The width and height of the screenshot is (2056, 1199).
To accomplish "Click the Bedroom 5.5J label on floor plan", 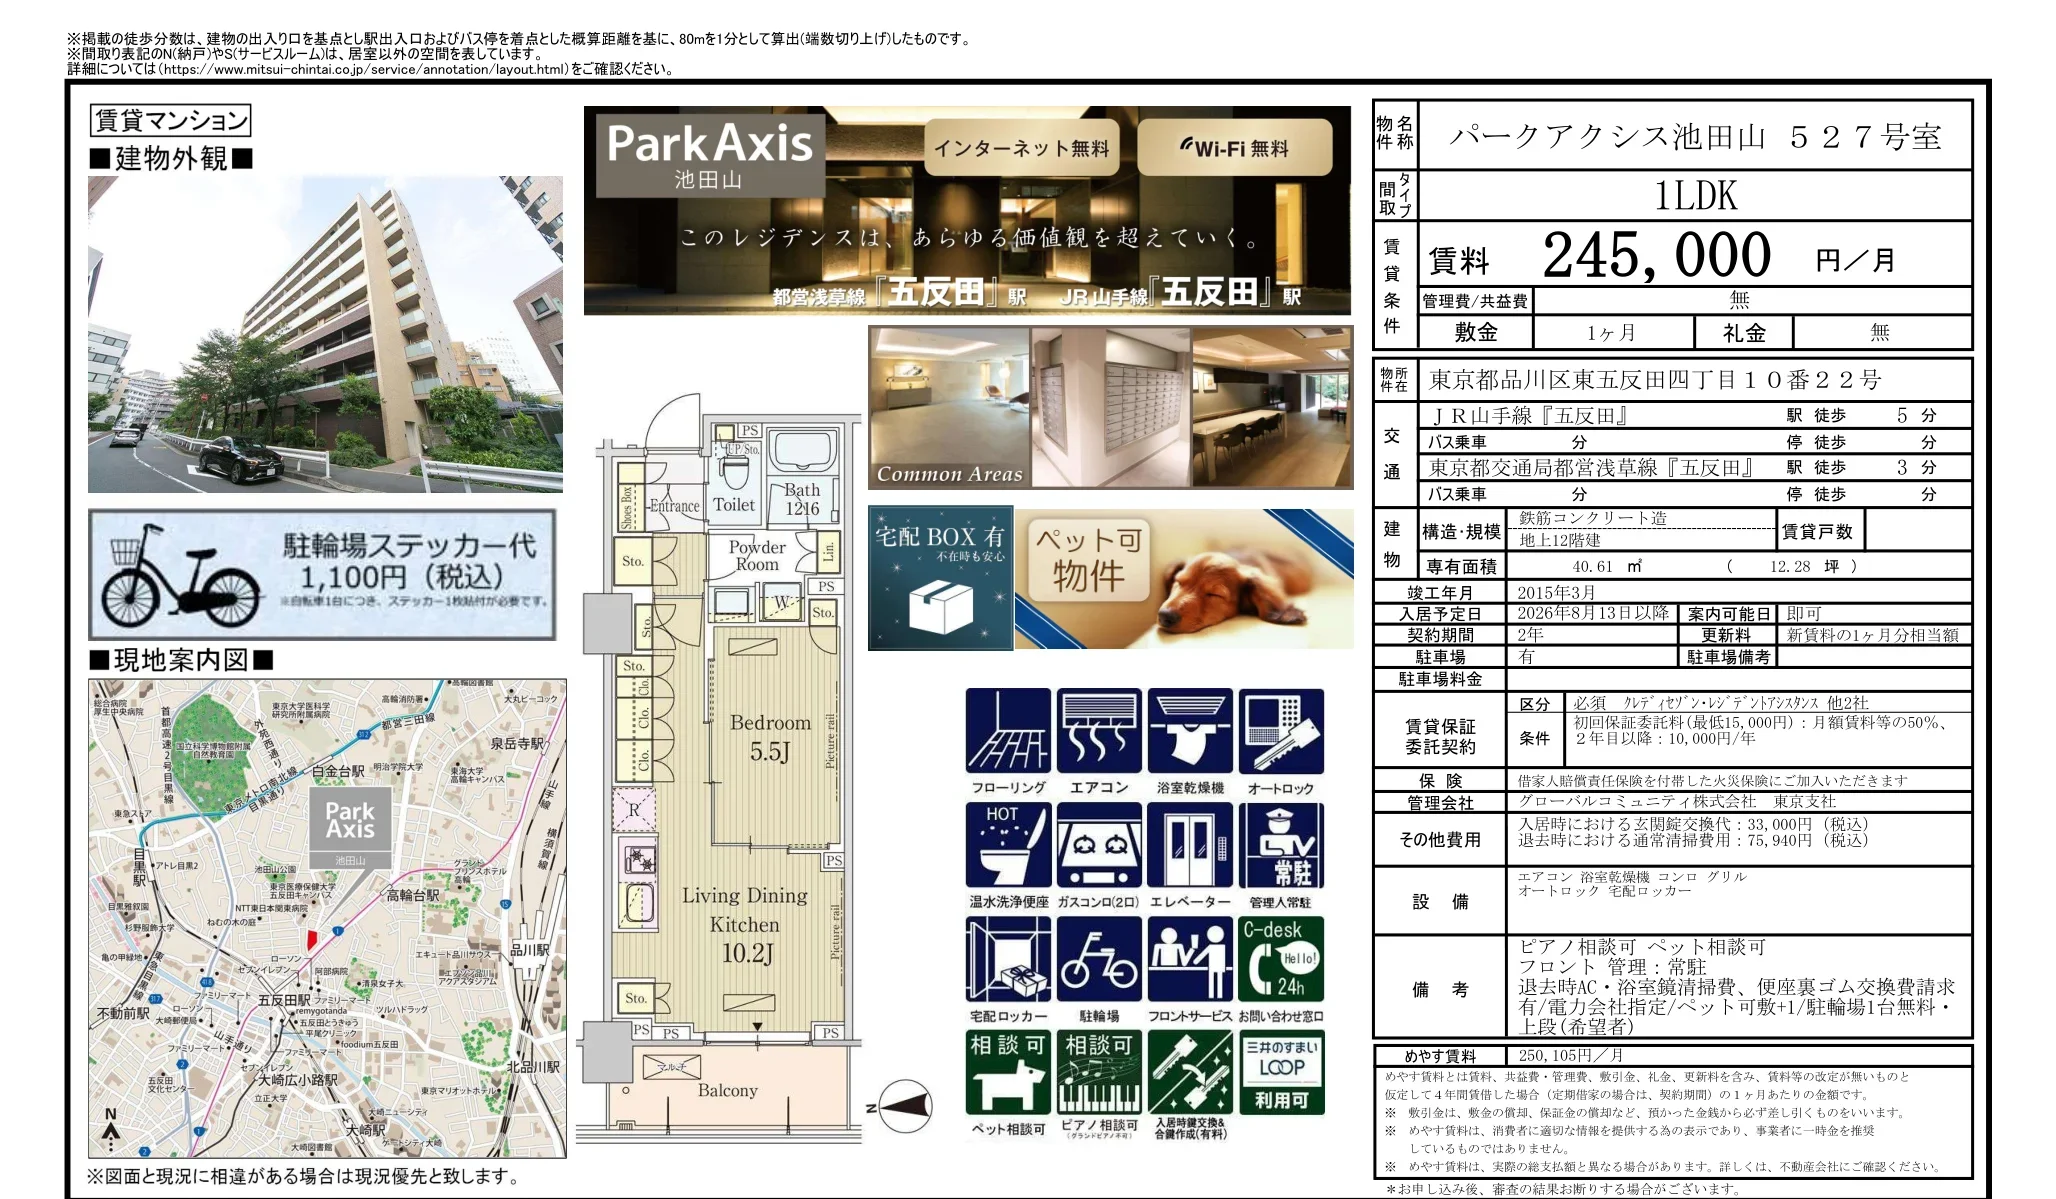I will [770, 737].
